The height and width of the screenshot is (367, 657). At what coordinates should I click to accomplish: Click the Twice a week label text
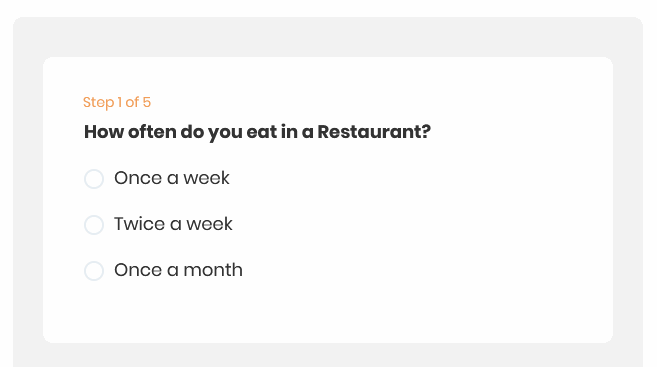point(173,224)
